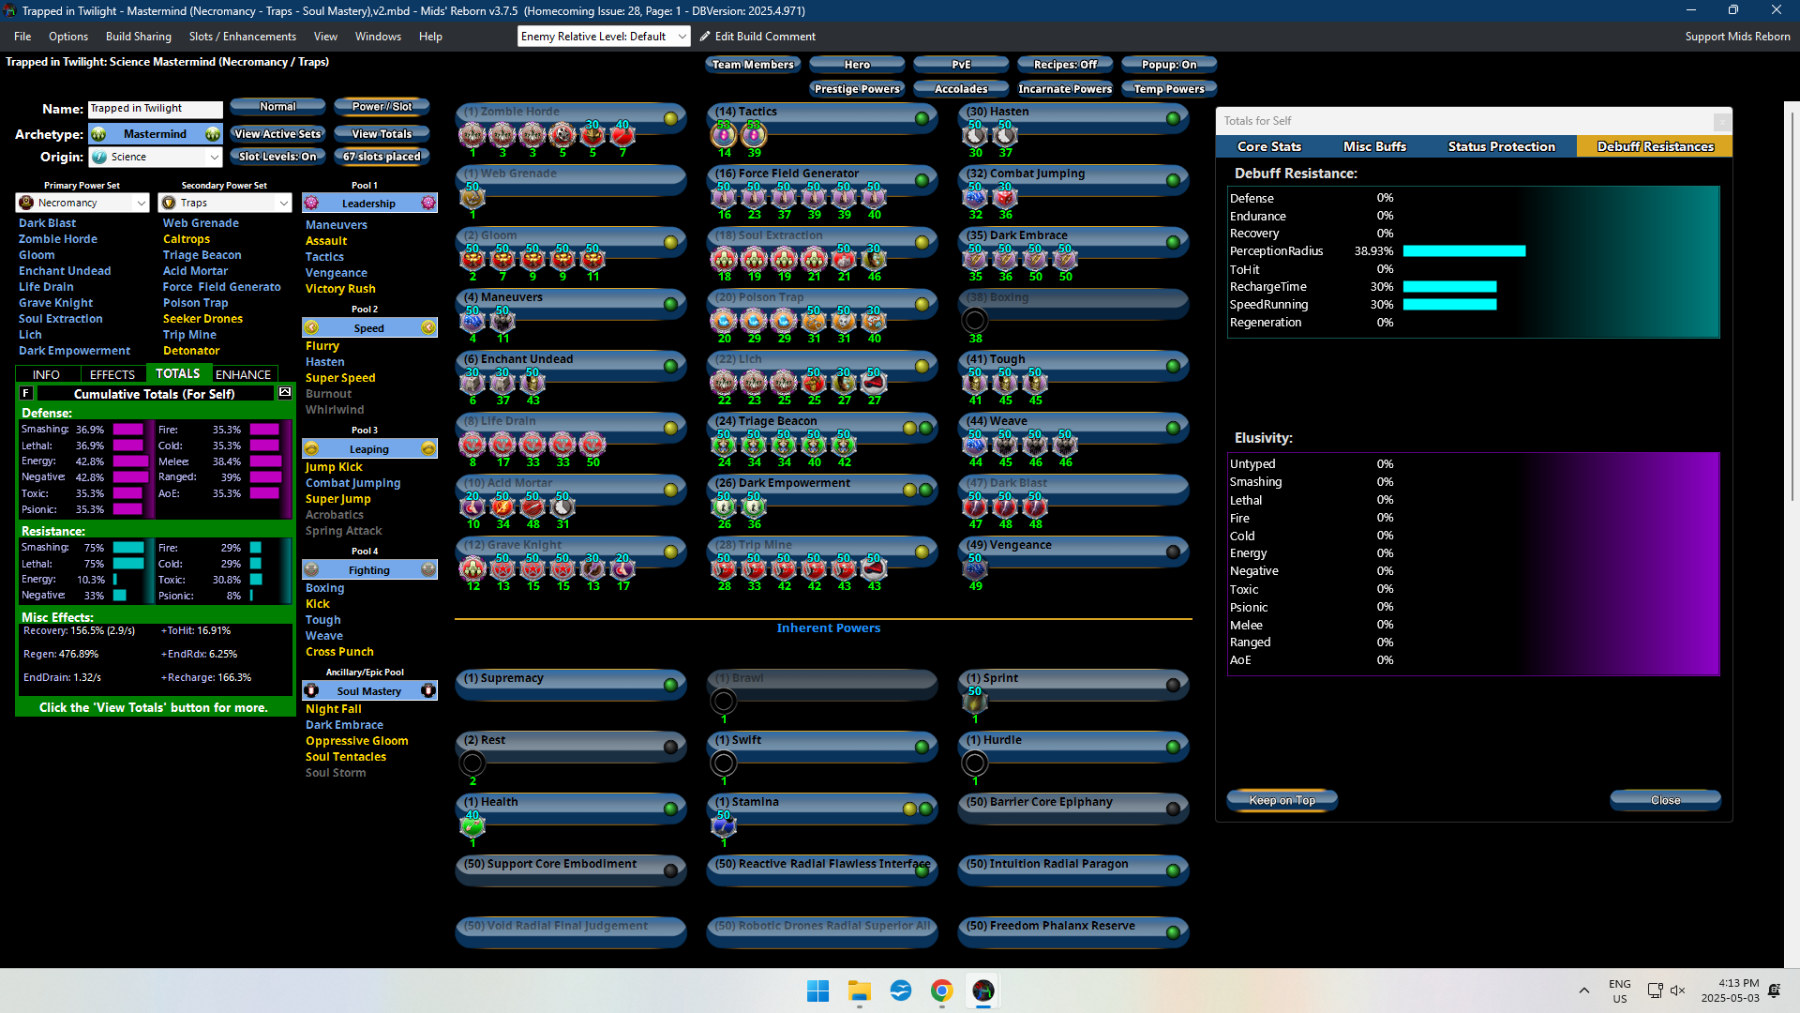Click the enhancement slot under Sprint

click(975, 701)
